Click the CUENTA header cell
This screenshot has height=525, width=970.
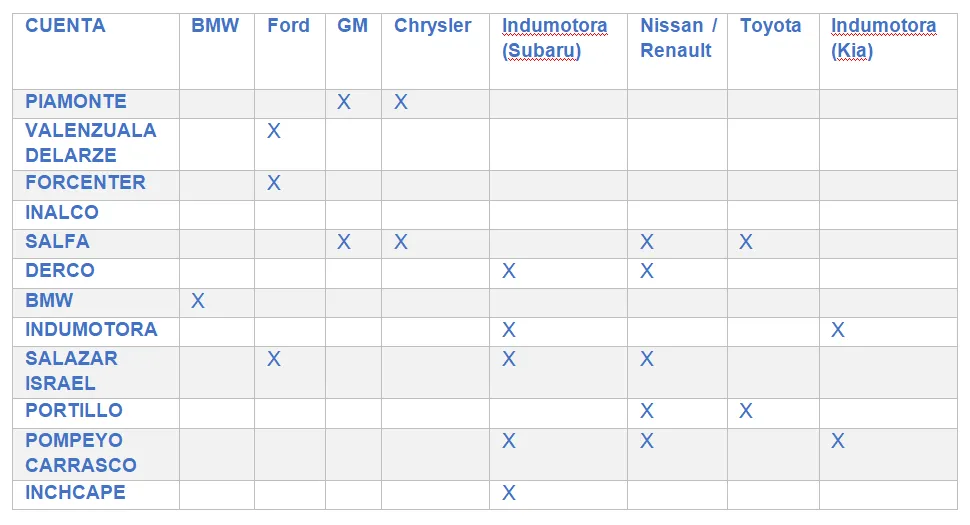click(65, 26)
